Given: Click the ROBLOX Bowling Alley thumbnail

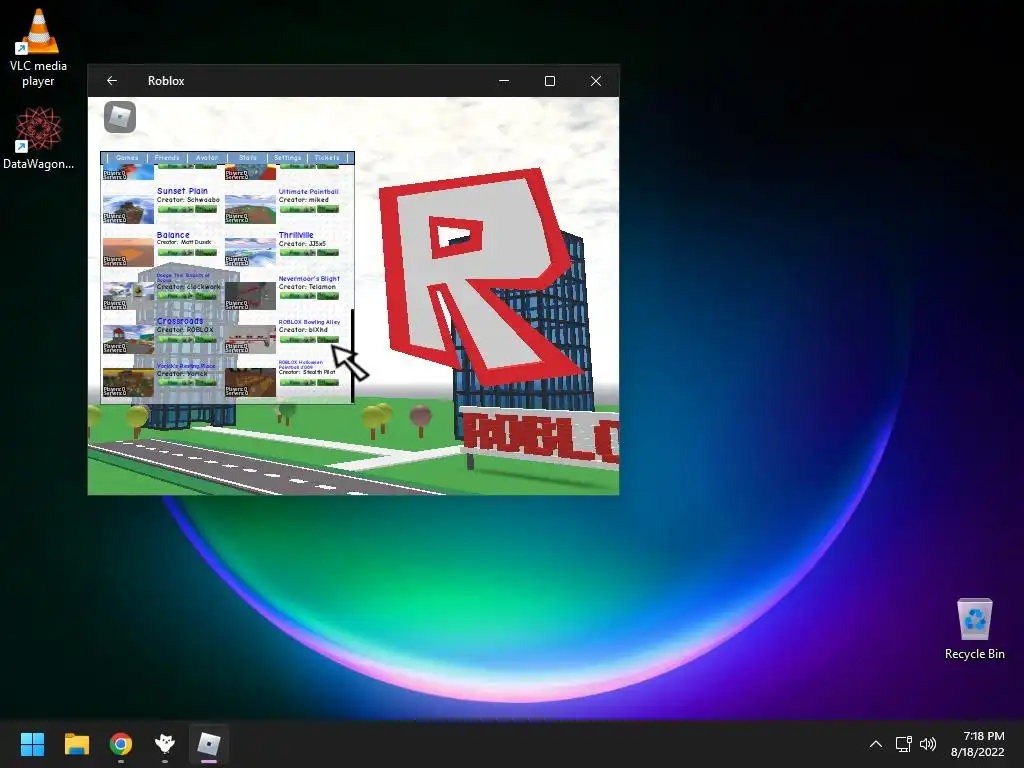Looking at the screenshot, I should pyautogui.click(x=250, y=339).
